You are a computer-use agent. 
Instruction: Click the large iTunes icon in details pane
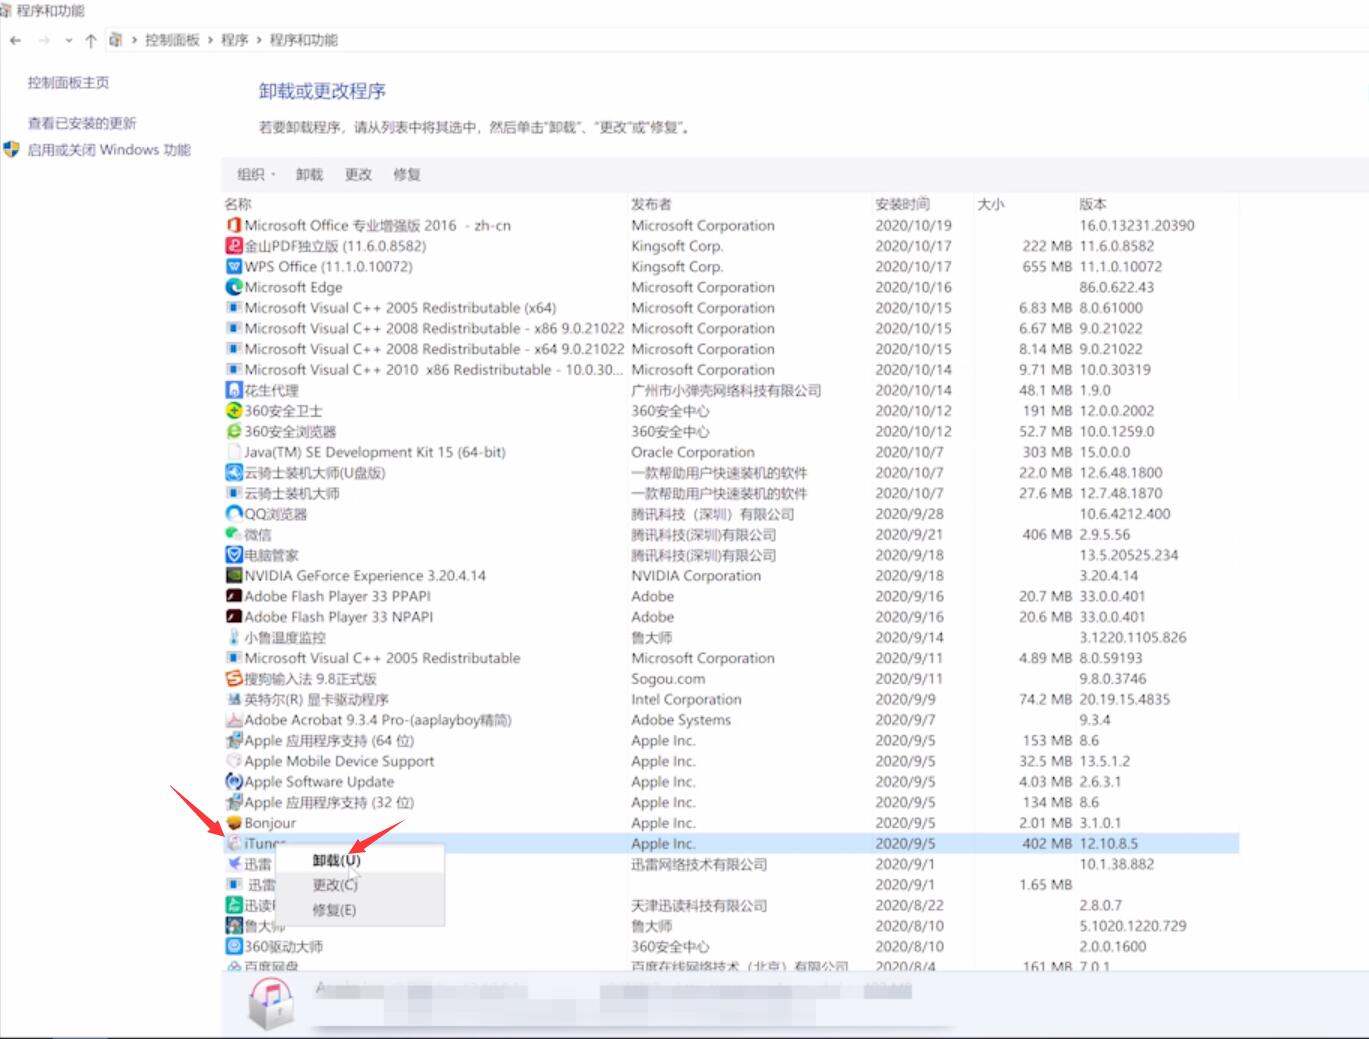[271, 1003]
